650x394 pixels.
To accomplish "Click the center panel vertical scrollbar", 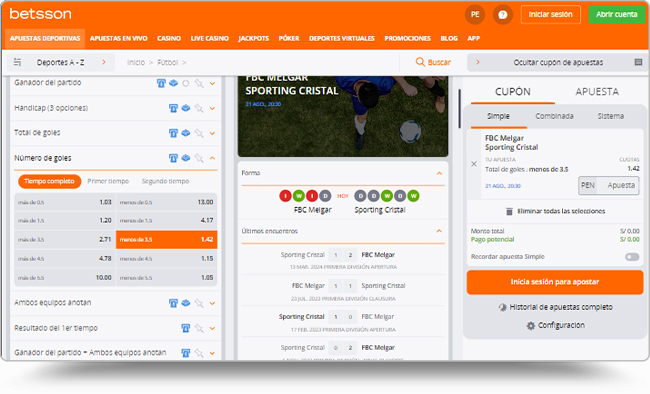I will click(459, 109).
